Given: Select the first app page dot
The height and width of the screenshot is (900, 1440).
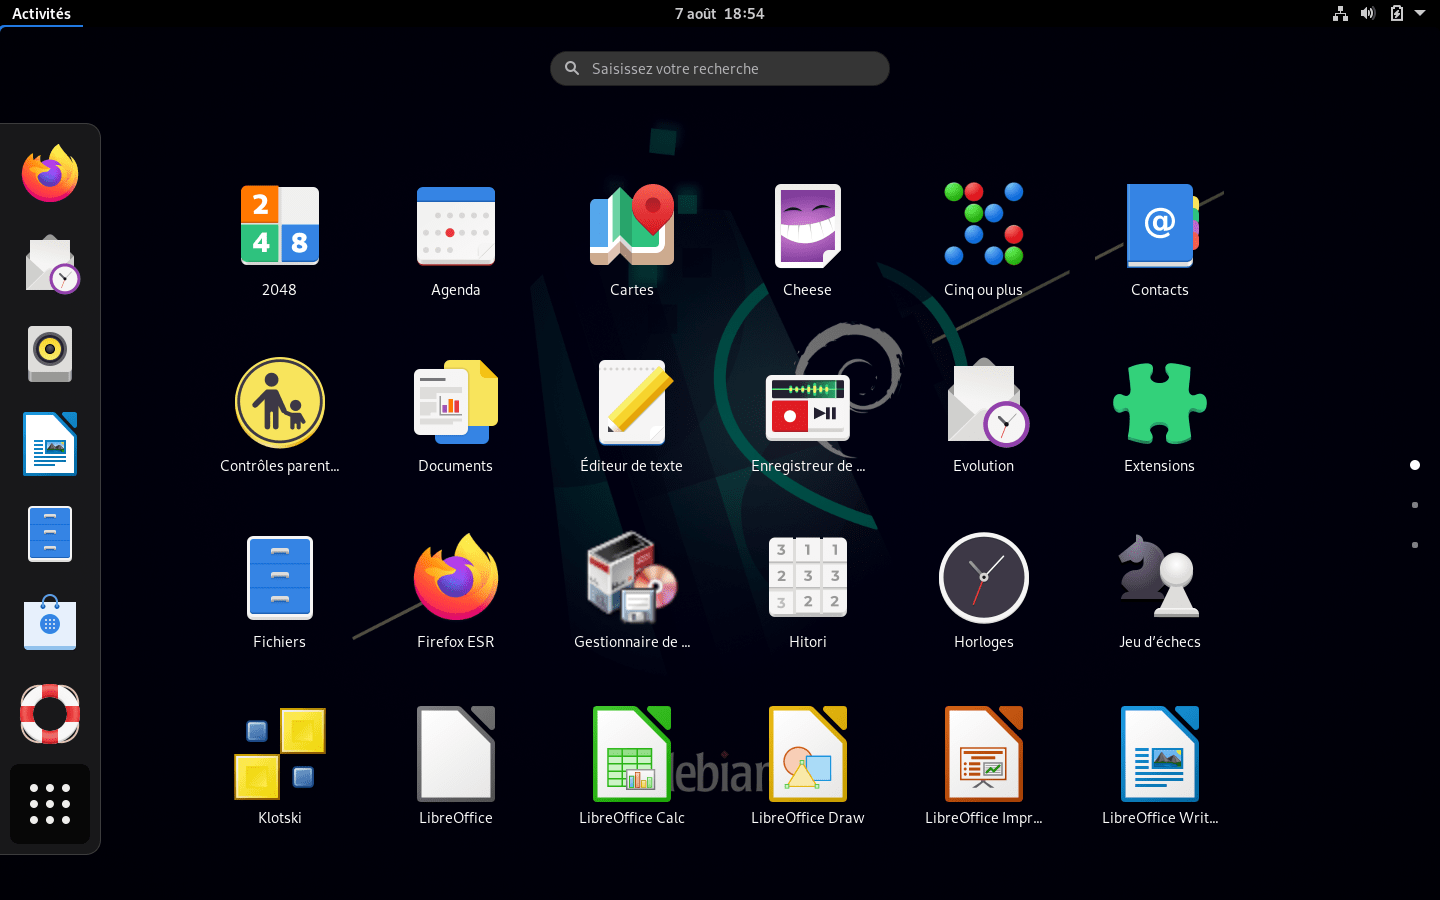Looking at the screenshot, I should [x=1415, y=465].
